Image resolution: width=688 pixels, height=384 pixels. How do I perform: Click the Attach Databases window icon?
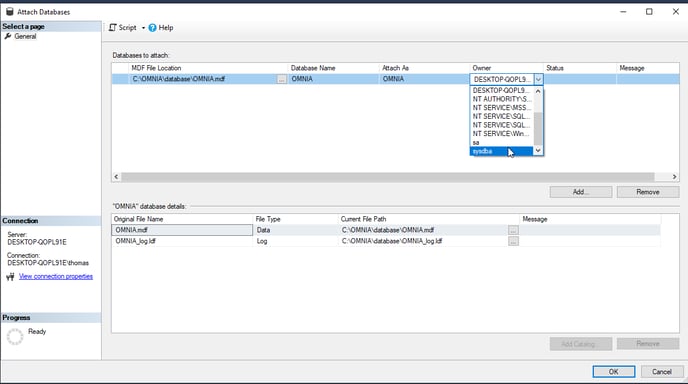pyautogui.click(x=10, y=12)
